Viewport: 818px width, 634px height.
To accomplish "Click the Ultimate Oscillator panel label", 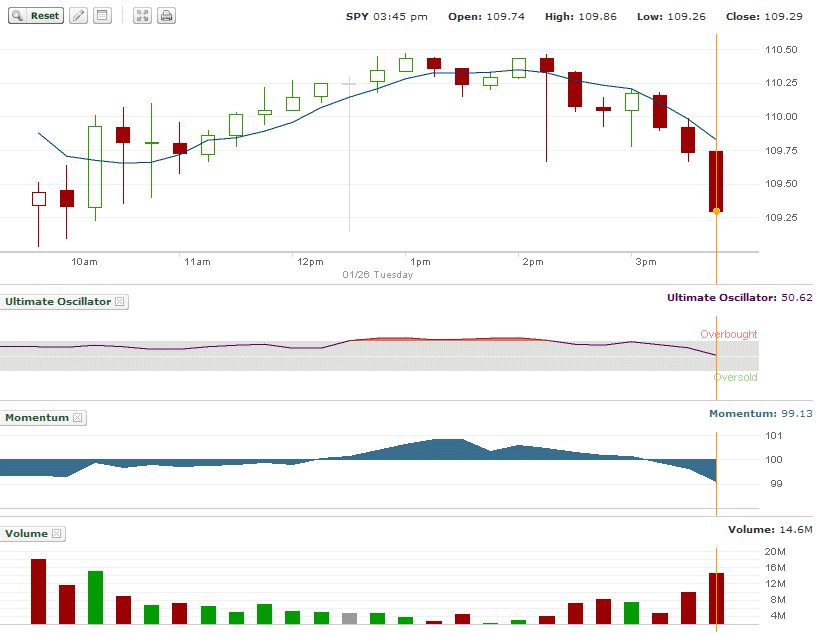I will [58, 302].
